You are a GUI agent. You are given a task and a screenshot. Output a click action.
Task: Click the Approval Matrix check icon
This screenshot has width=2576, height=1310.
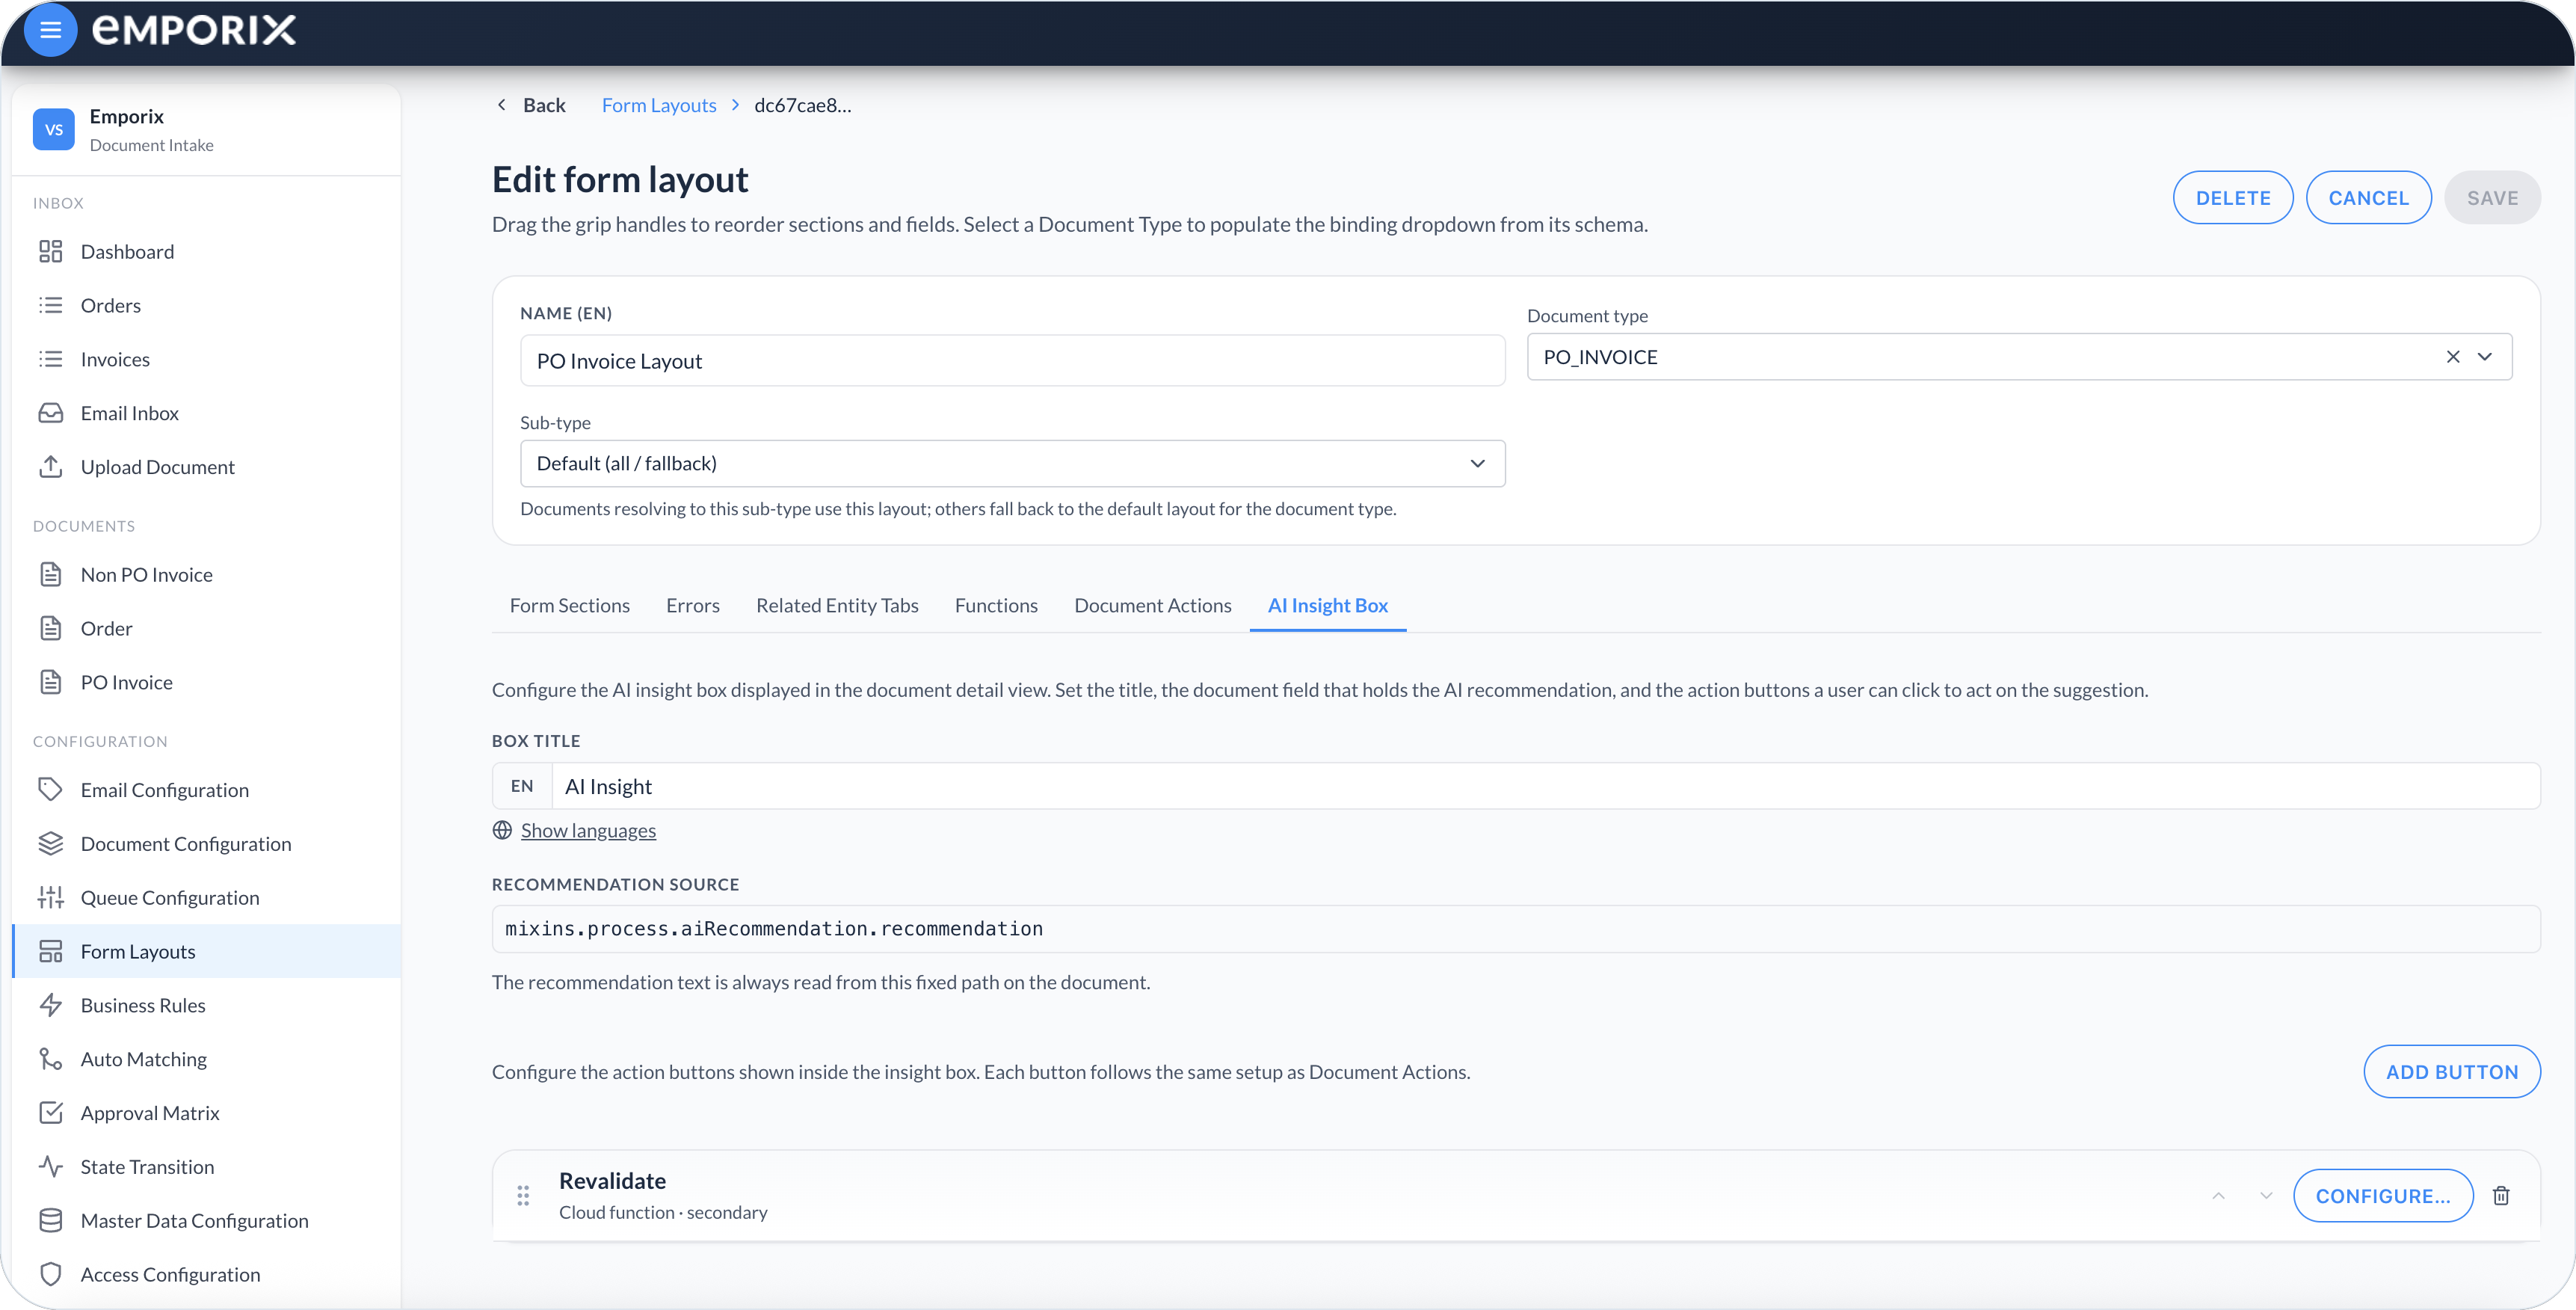click(x=50, y=1113)
